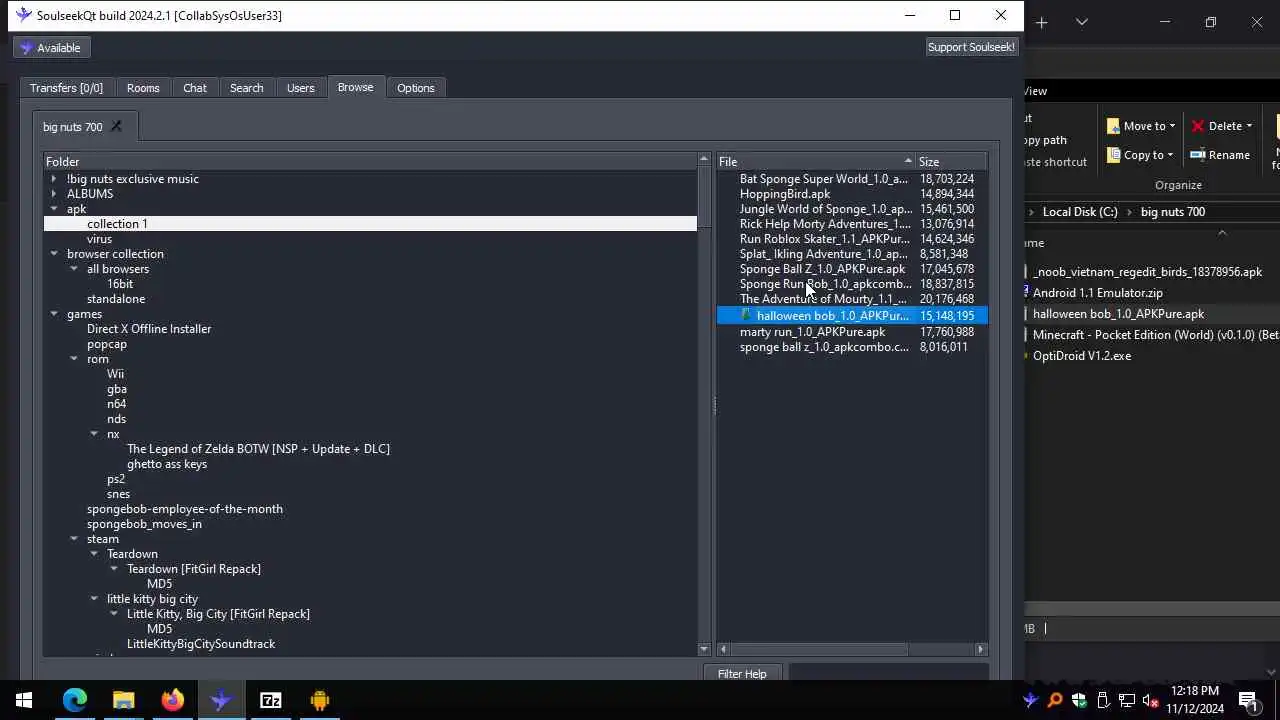Open Windows Security shield in system tray
The image size is (1280, 720).
pos(1079,700)
